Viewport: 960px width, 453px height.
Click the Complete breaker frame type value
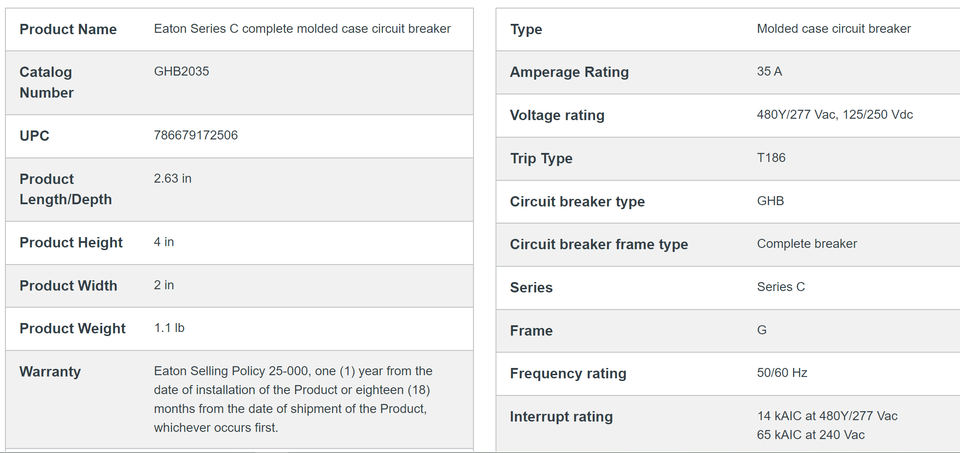coord(807,244)
